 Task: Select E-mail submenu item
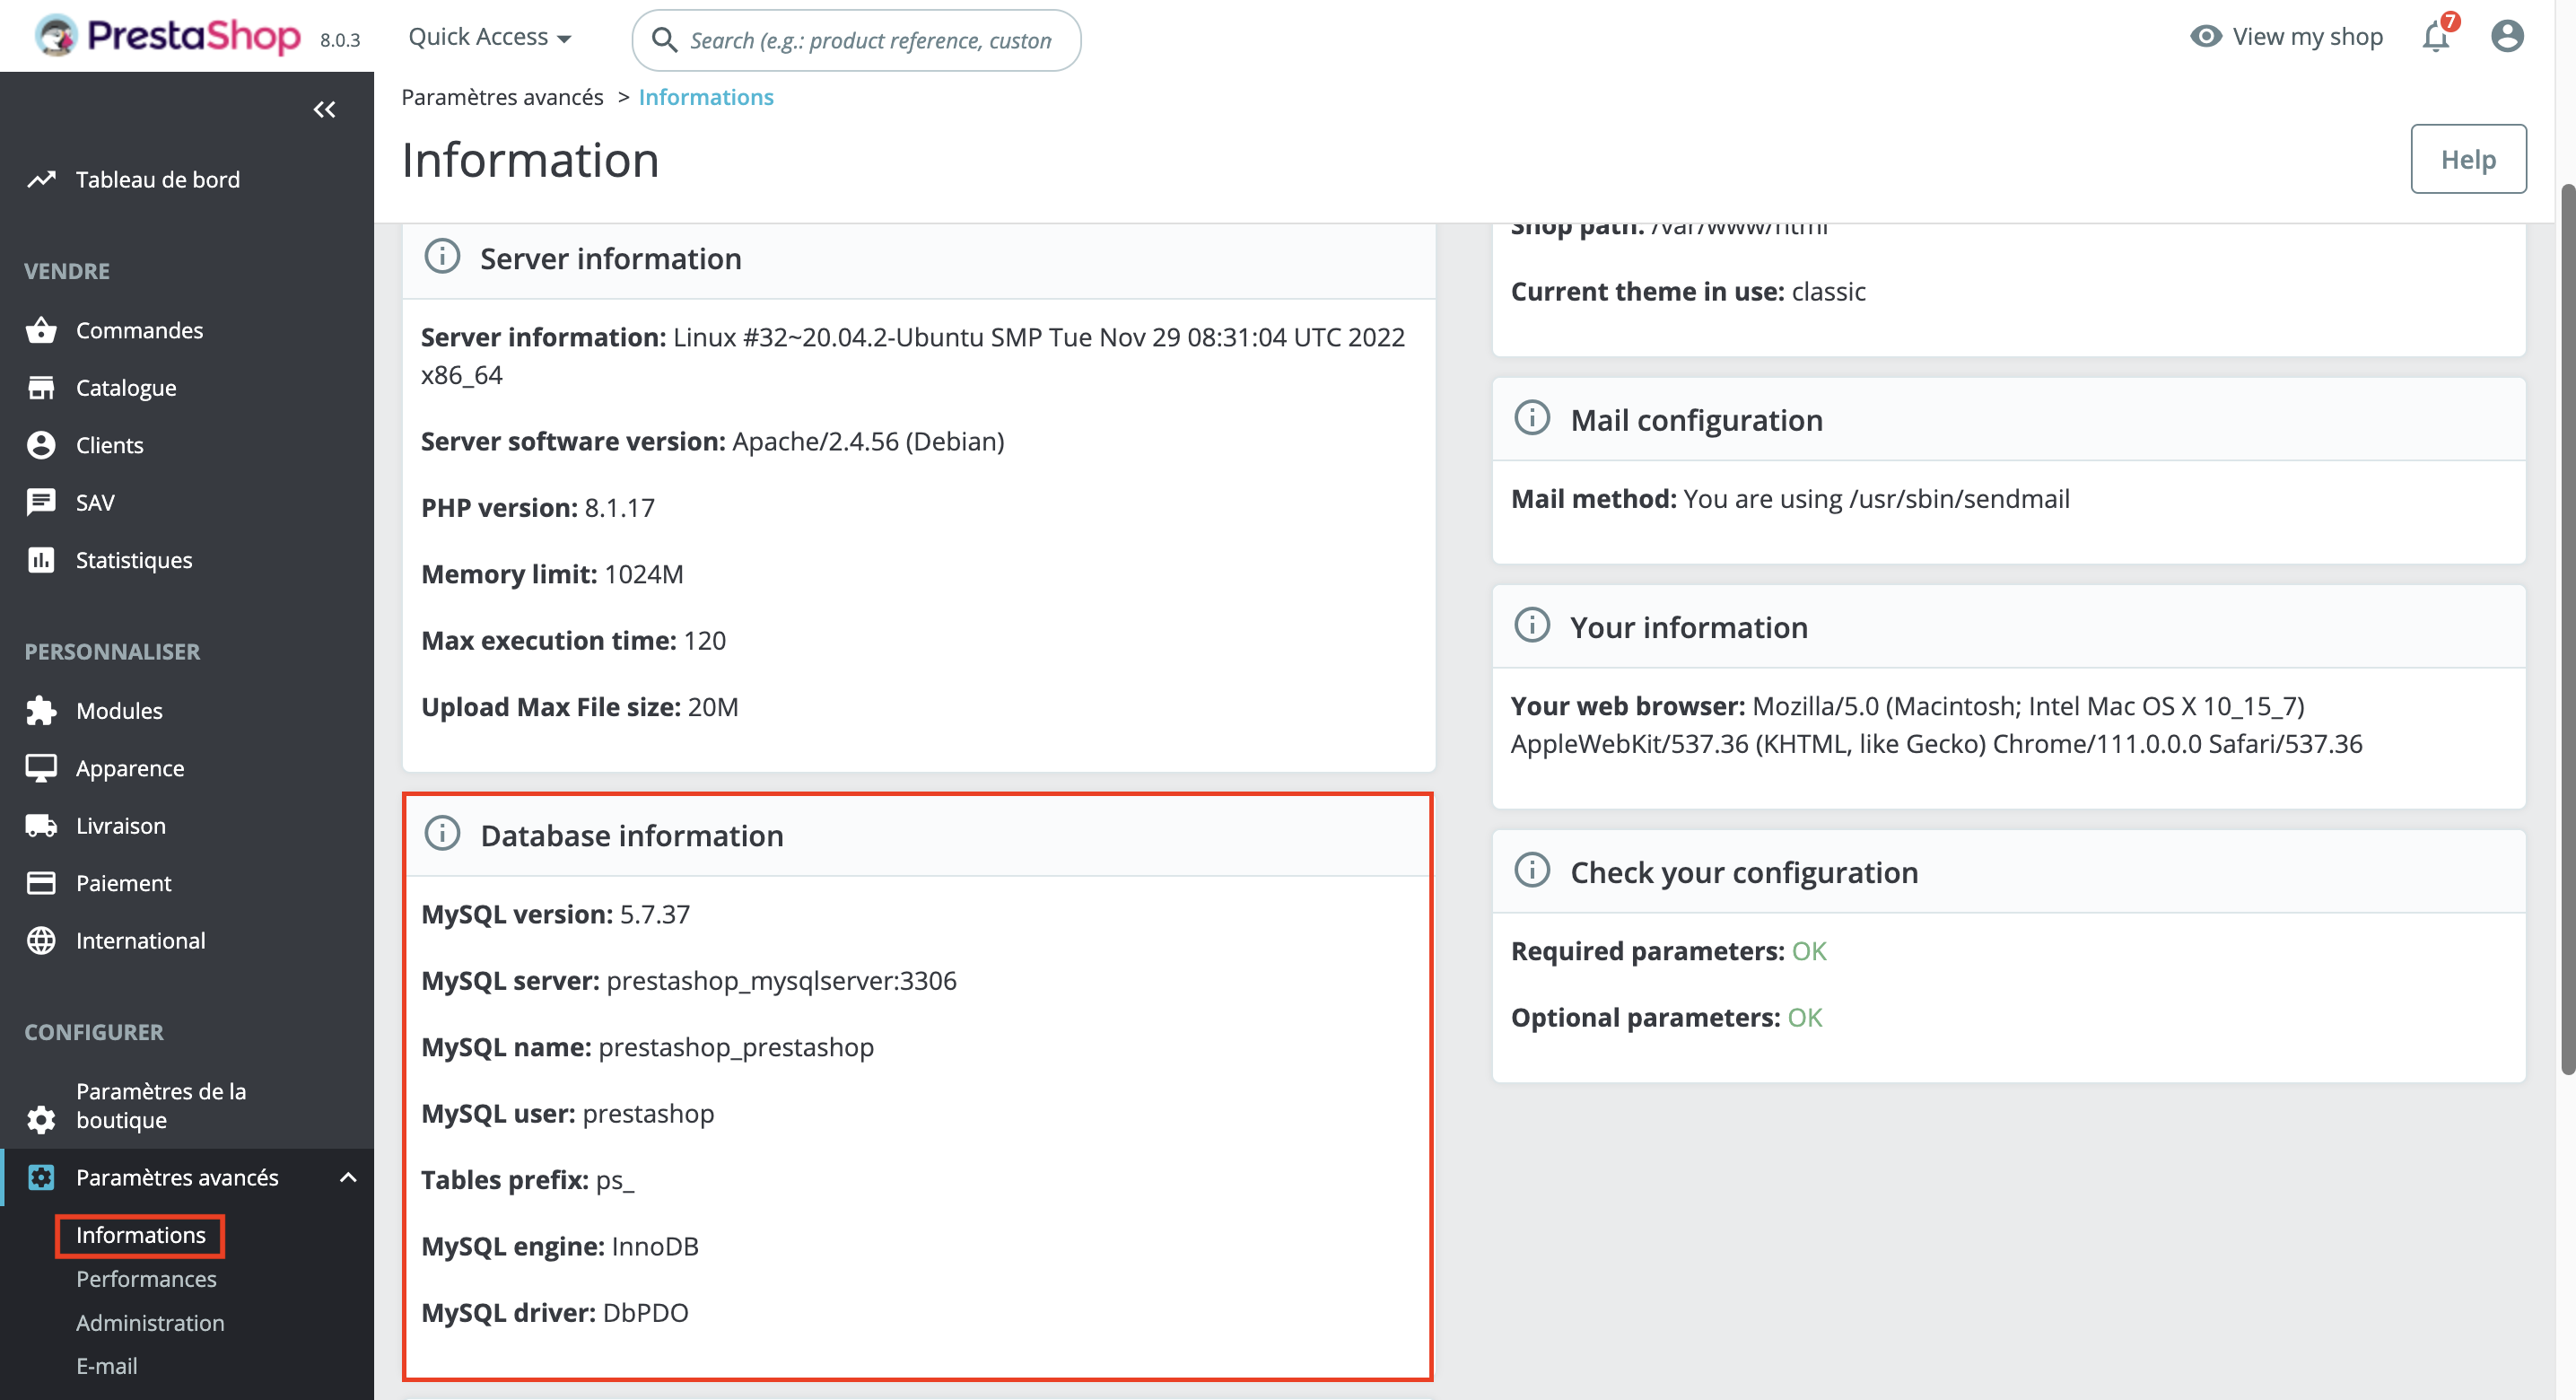pyautogui.click(x=107, y=1366)
